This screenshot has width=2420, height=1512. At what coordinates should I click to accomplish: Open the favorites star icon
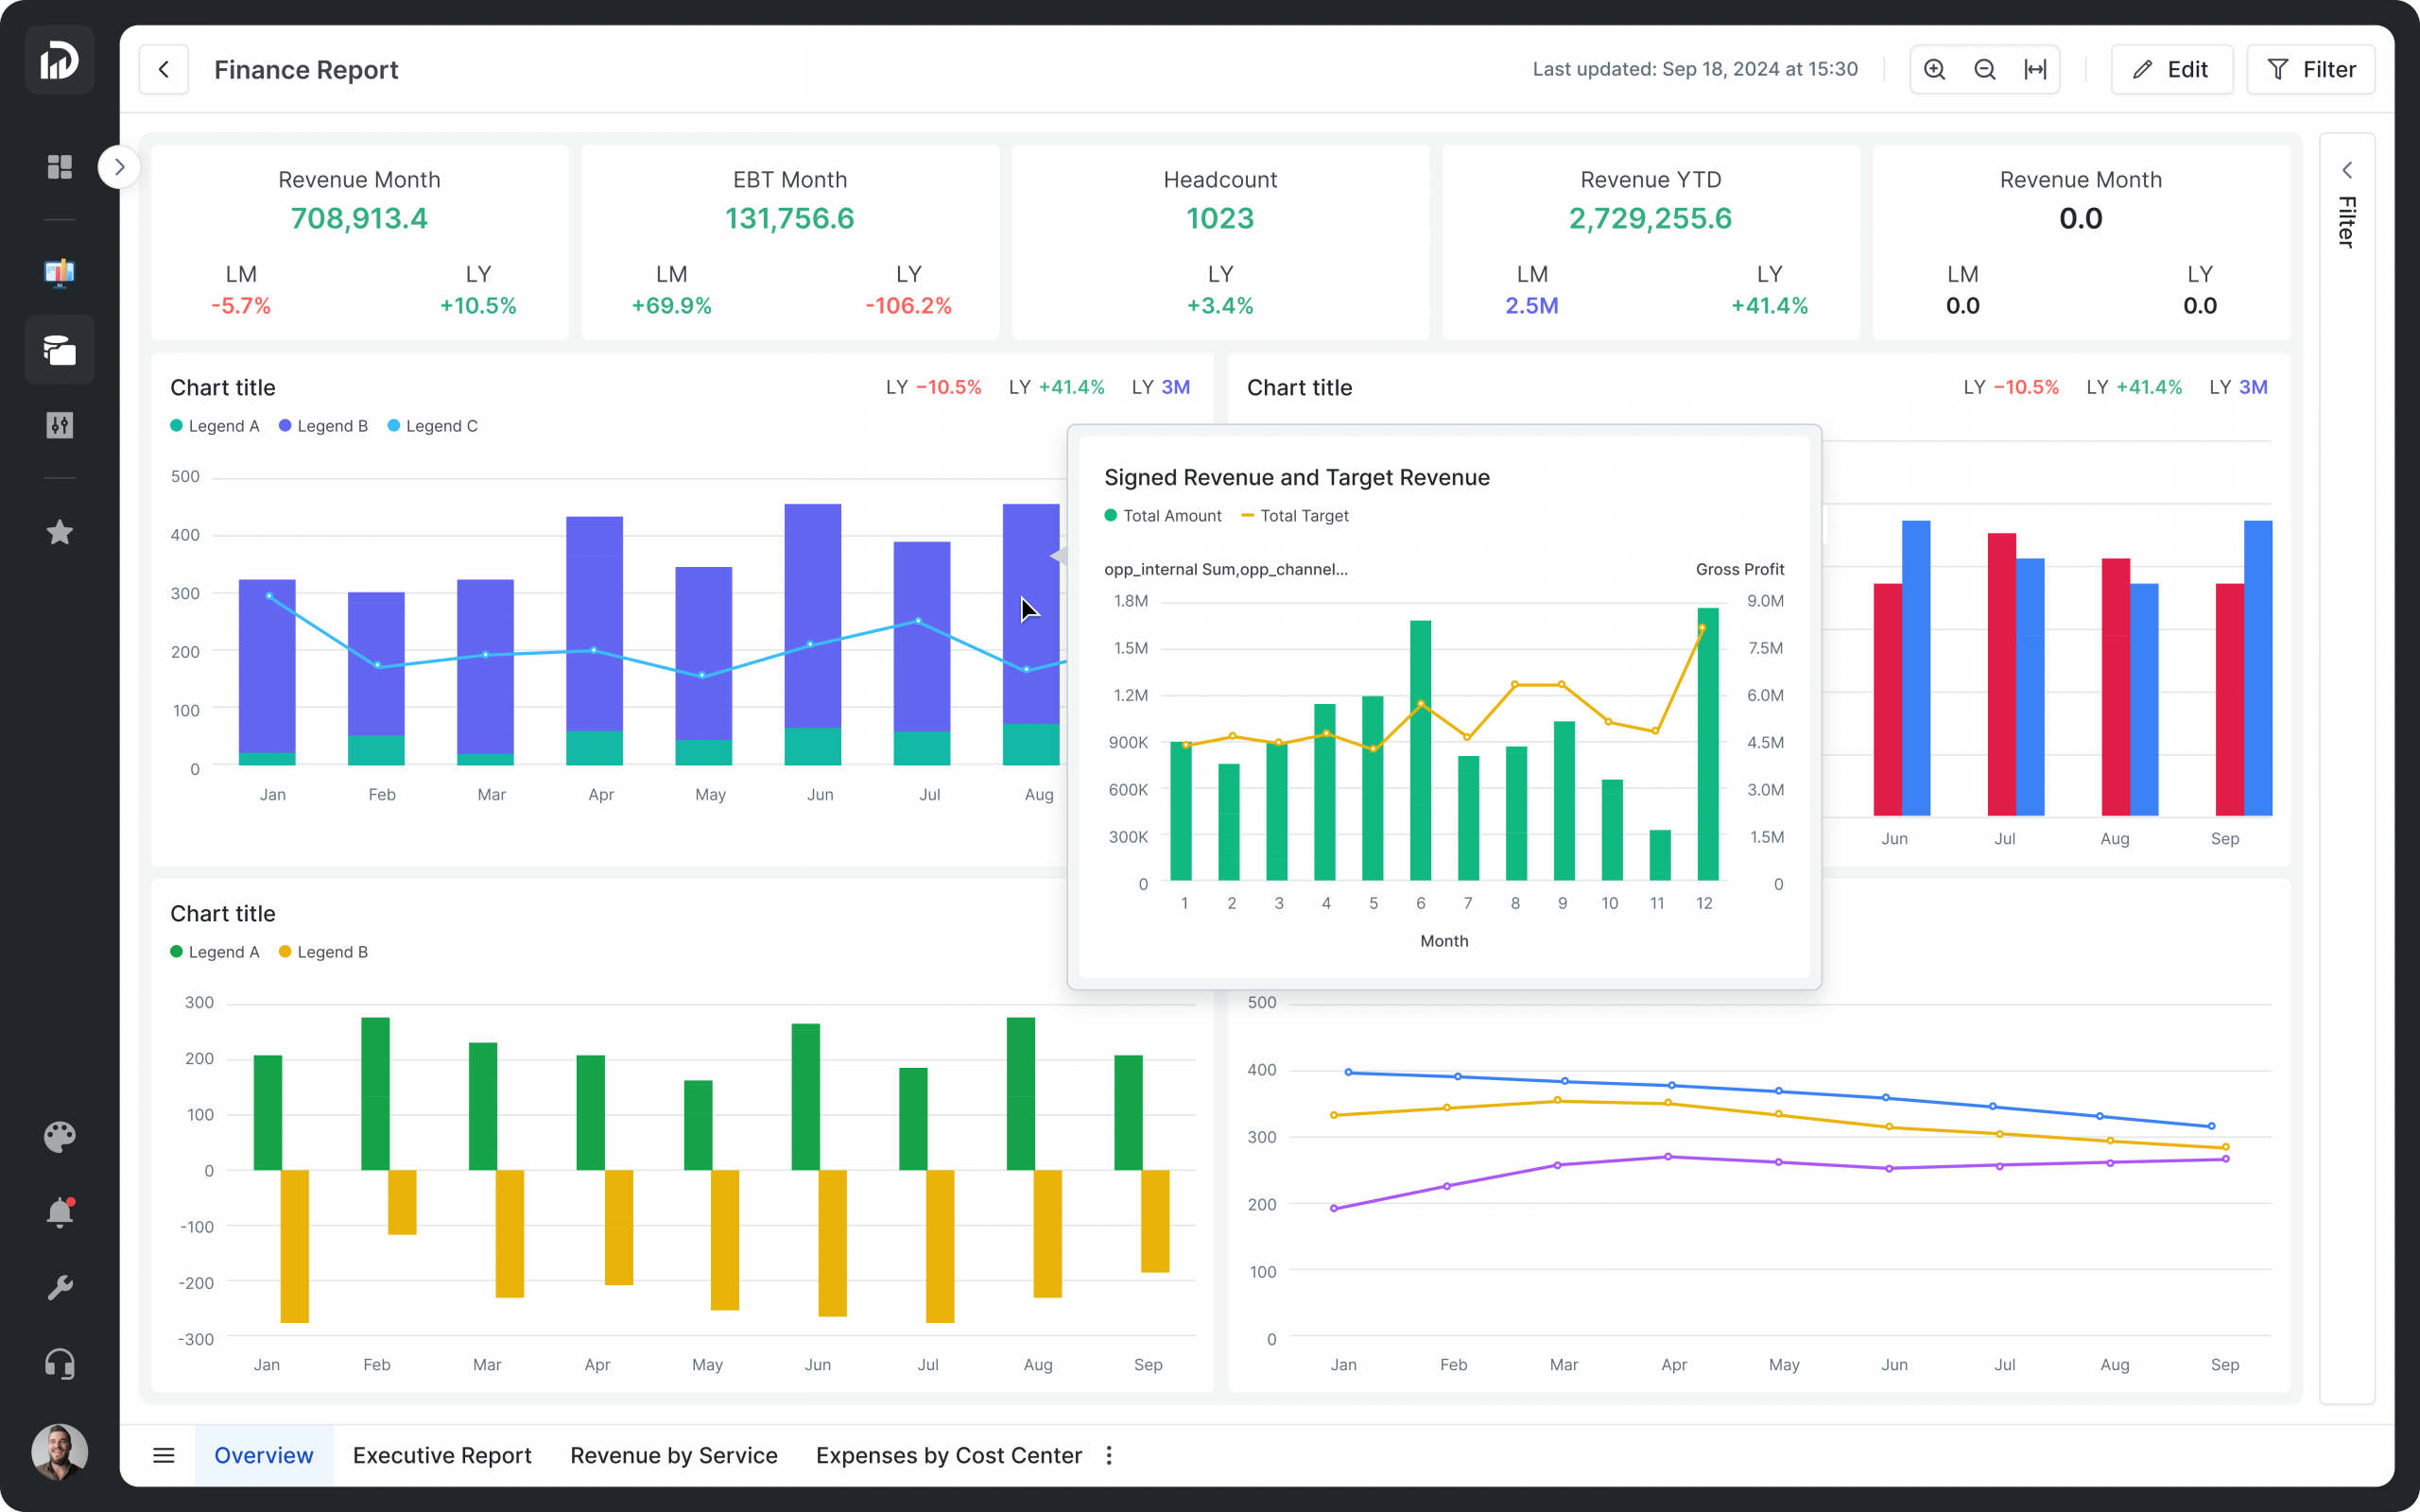pyautogui.click(x=60, y=532)
